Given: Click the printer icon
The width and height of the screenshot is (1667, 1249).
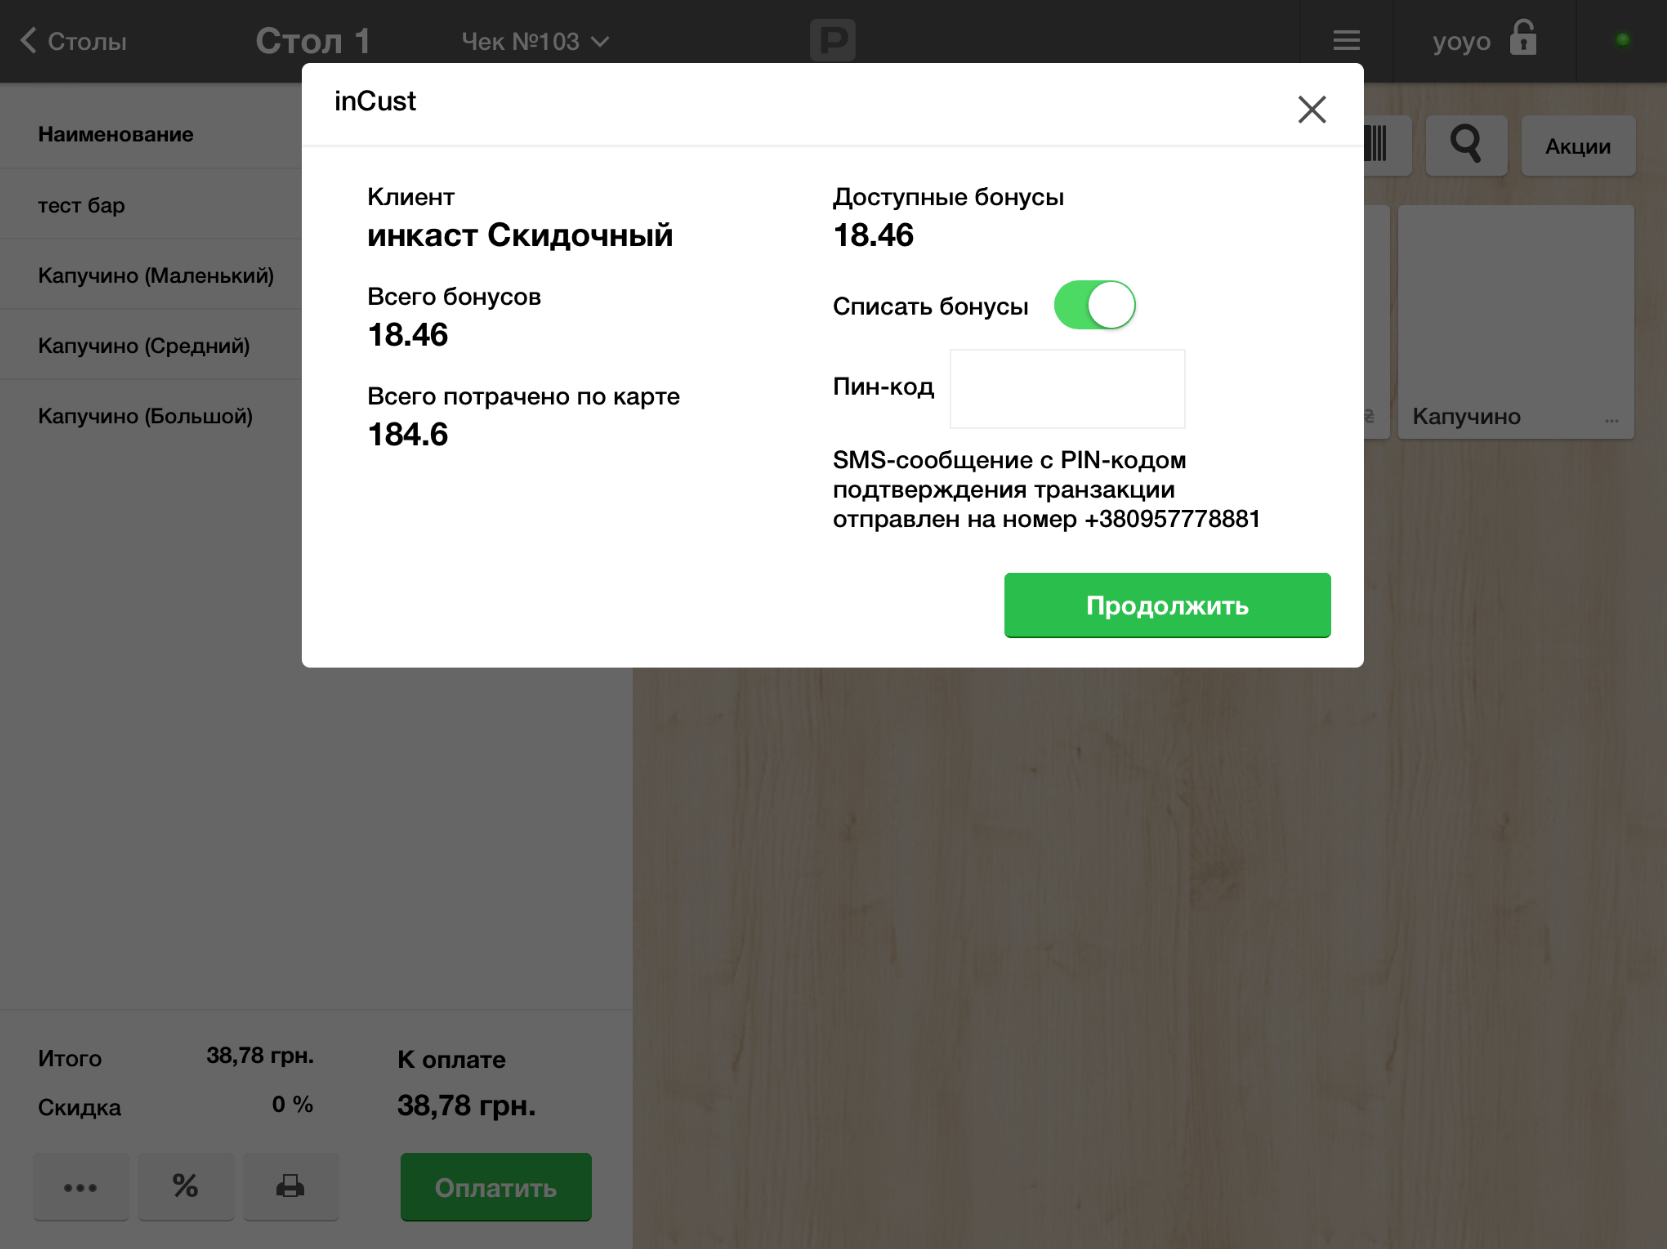Looking at the screenshot, I should (x=291, y=1187).
